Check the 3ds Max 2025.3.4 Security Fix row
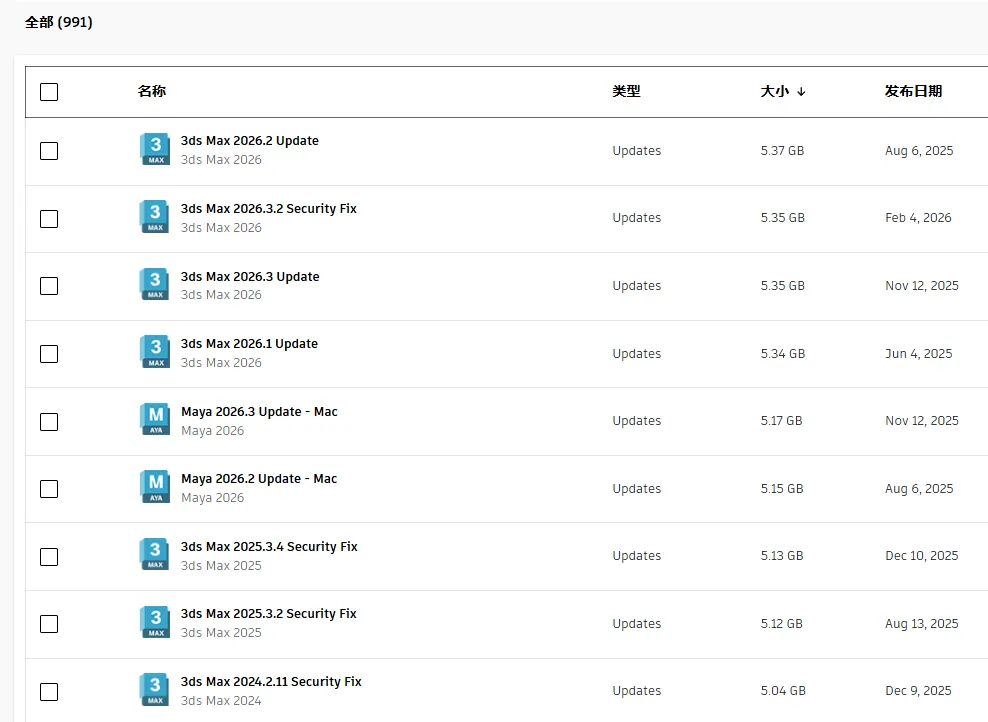Screen dimensions: 988x722 (x=49, y=557)
